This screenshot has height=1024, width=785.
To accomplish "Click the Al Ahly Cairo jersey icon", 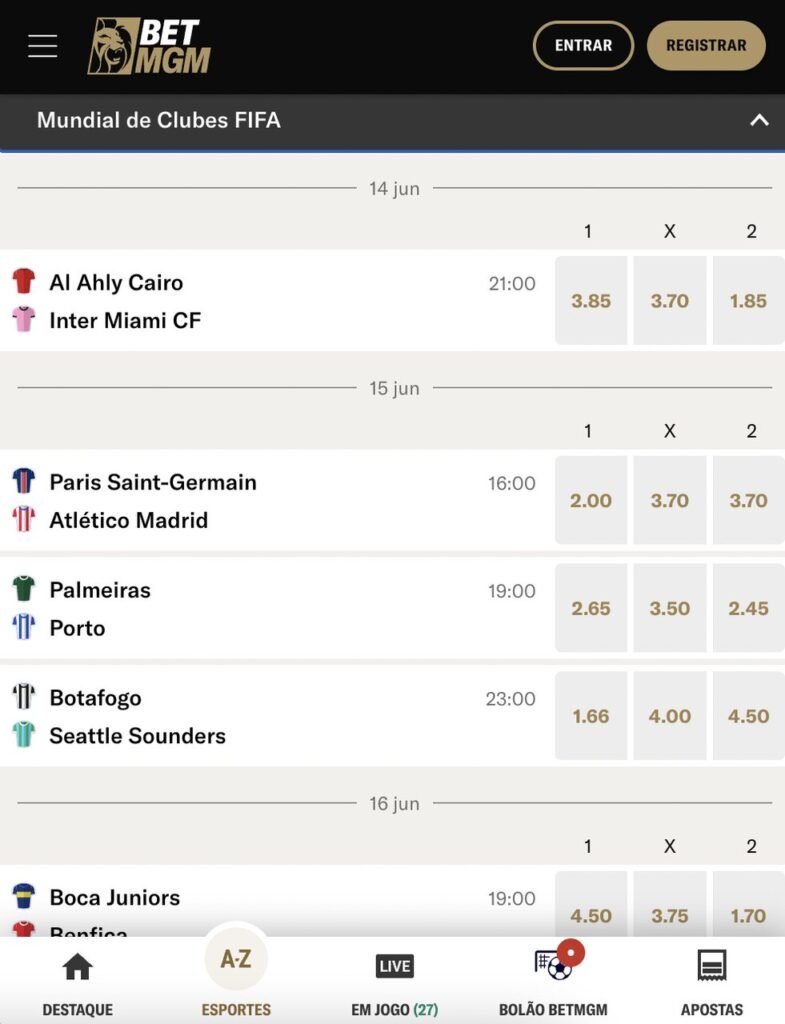I will [24, 281].
